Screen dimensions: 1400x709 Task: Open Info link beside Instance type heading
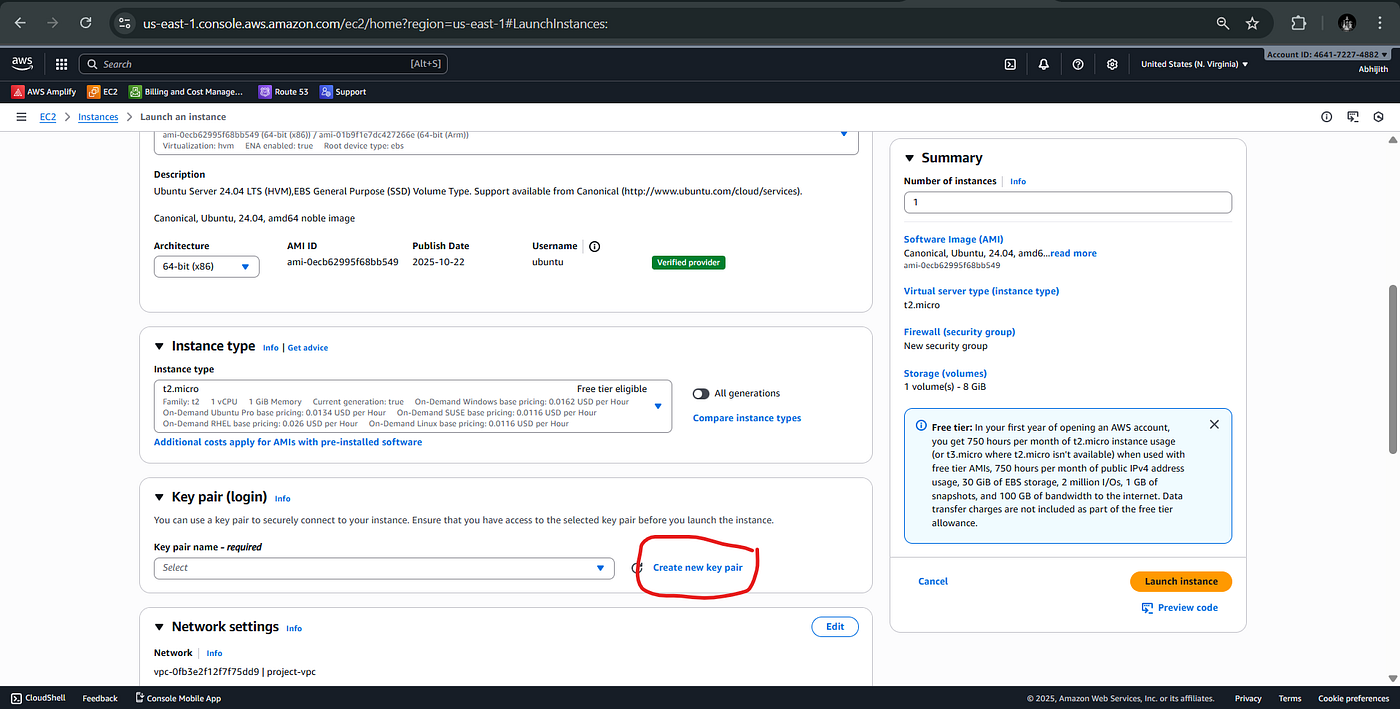point(271,348)
